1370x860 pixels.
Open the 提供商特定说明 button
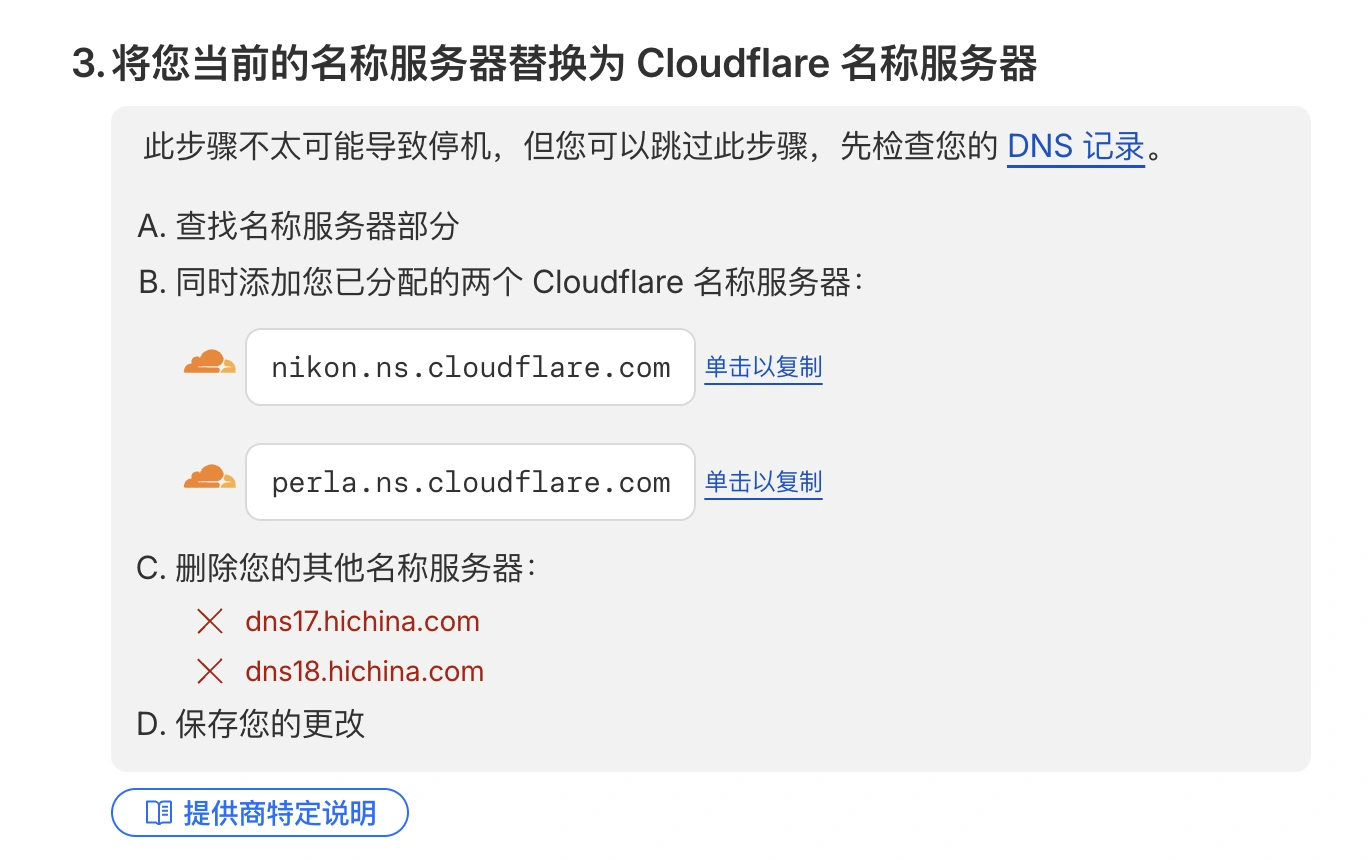point(260,813)
